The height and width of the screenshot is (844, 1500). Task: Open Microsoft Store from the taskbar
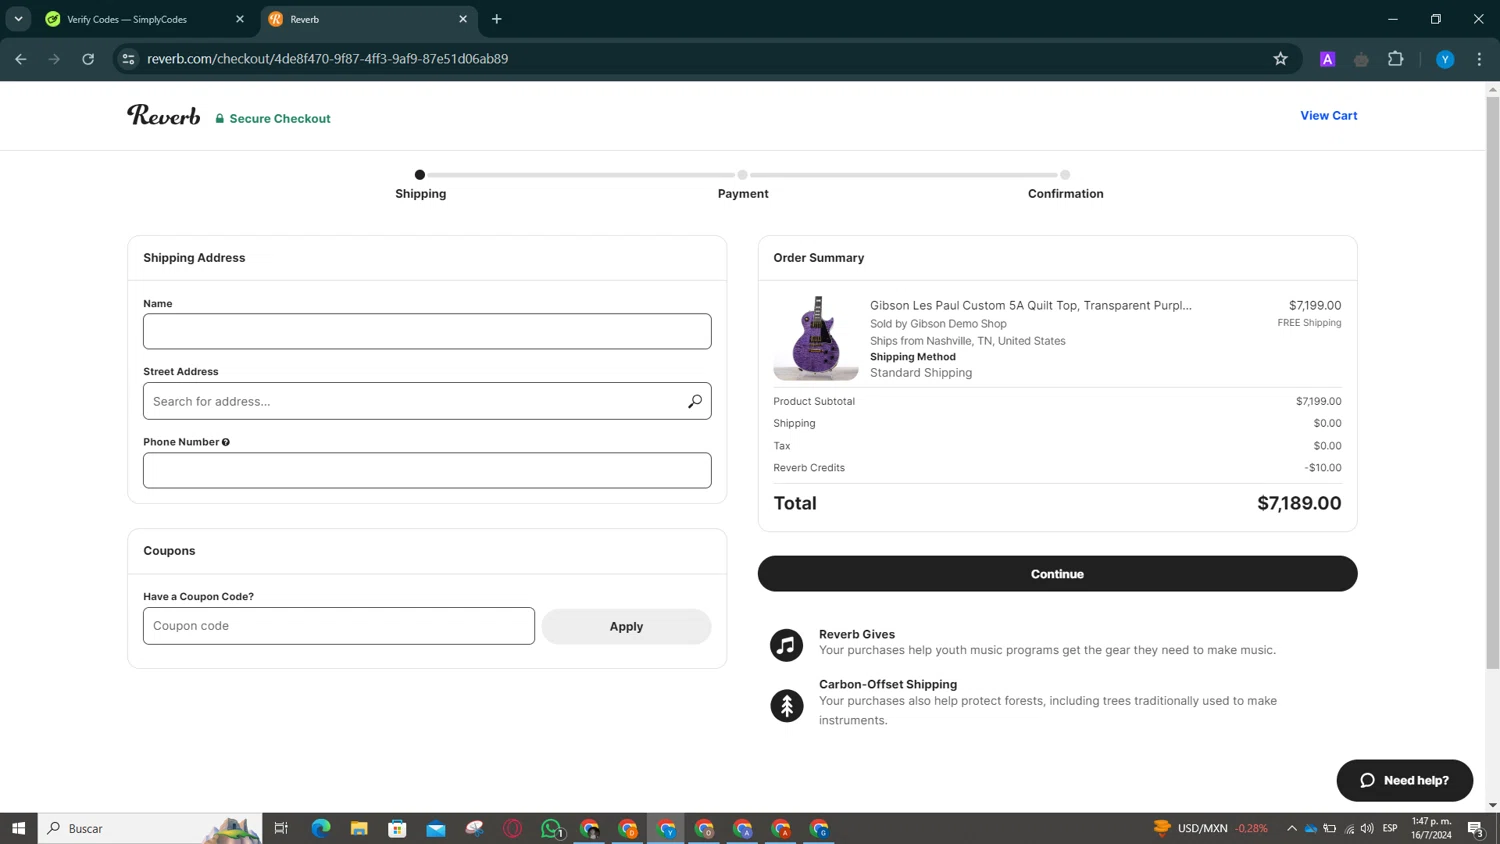click(397, 828)
